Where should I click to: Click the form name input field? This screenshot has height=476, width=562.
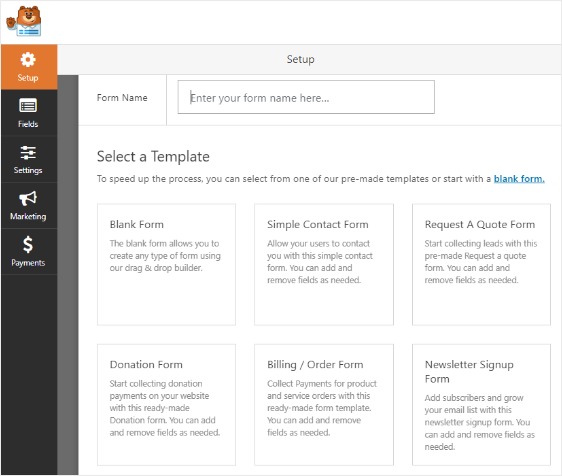pos(306,97)
